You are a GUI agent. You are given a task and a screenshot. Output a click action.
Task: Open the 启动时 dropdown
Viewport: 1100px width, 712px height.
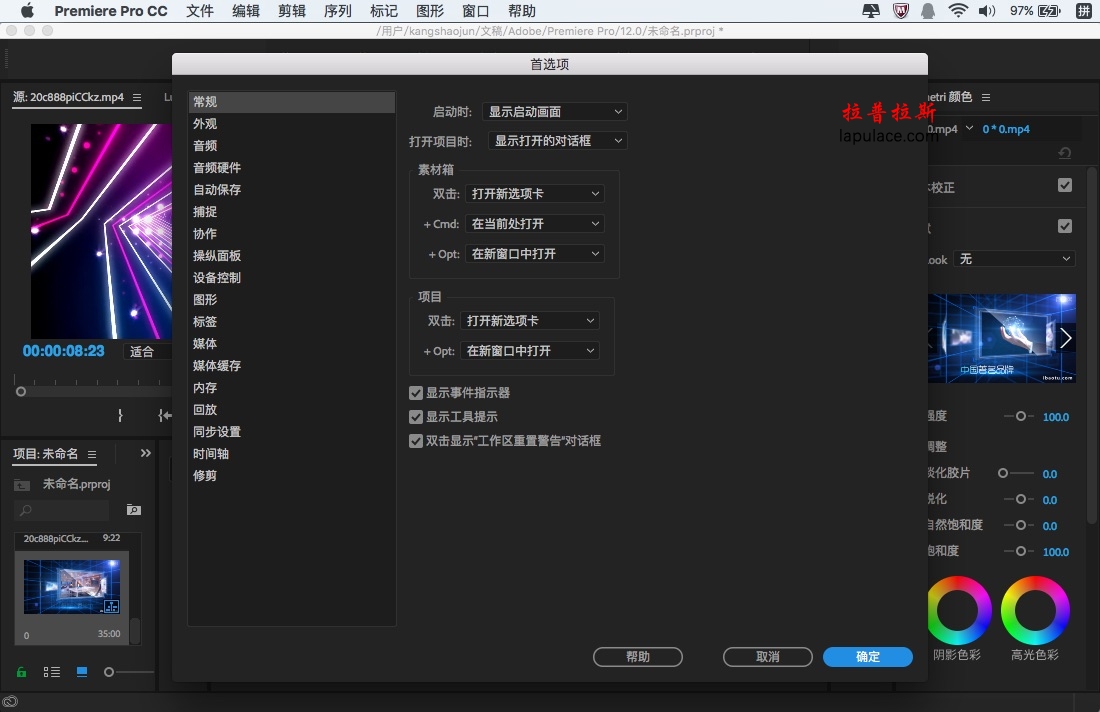[554, 112]
